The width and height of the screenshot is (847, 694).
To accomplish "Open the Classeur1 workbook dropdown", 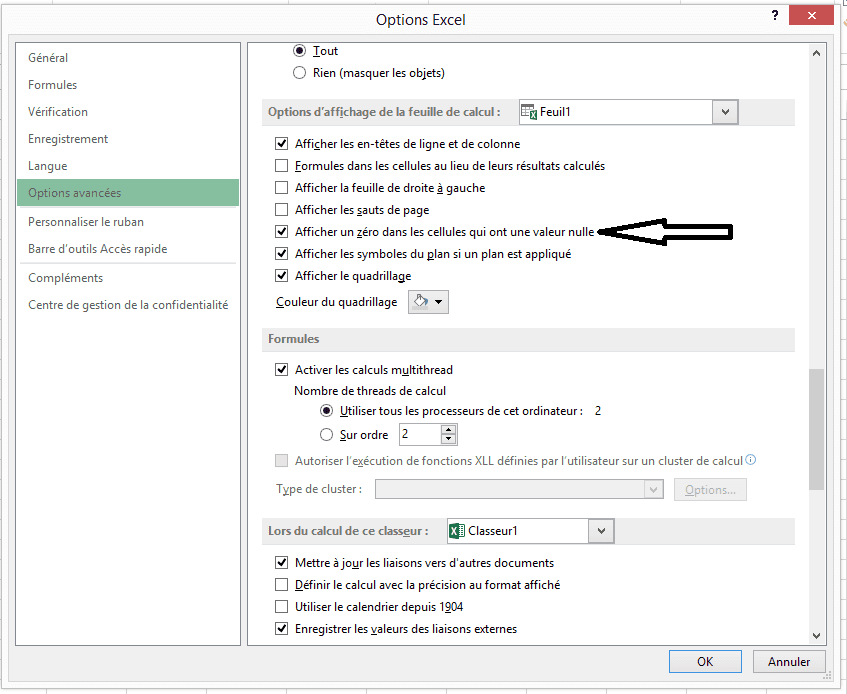I will [x=601, y=531].
